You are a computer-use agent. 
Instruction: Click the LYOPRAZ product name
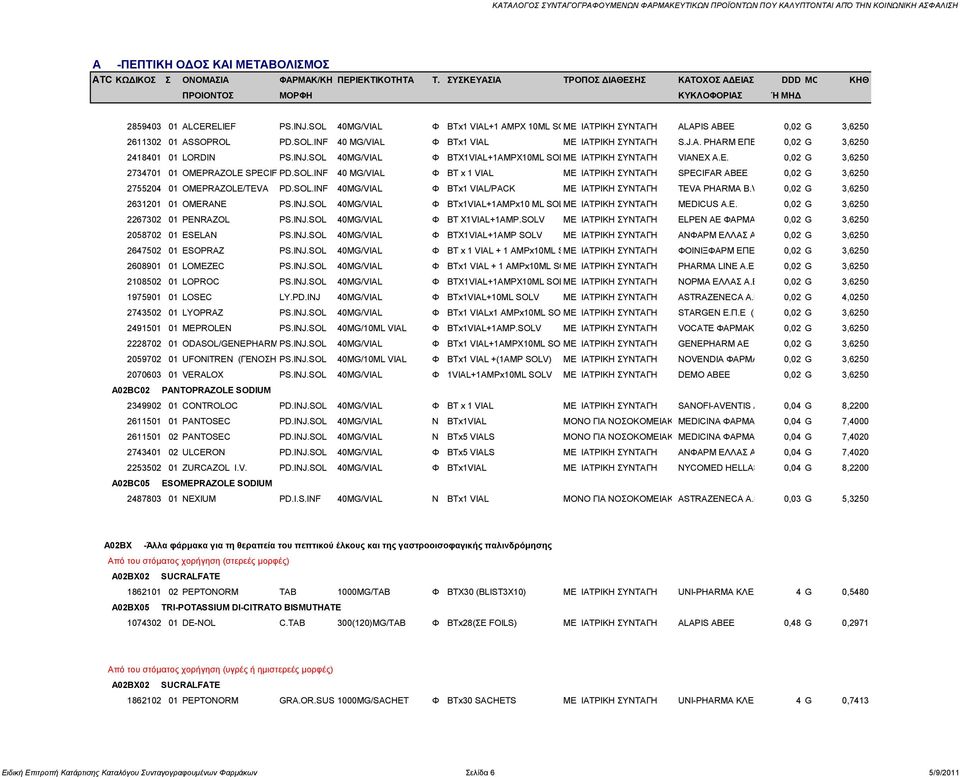tap(203, 313)
